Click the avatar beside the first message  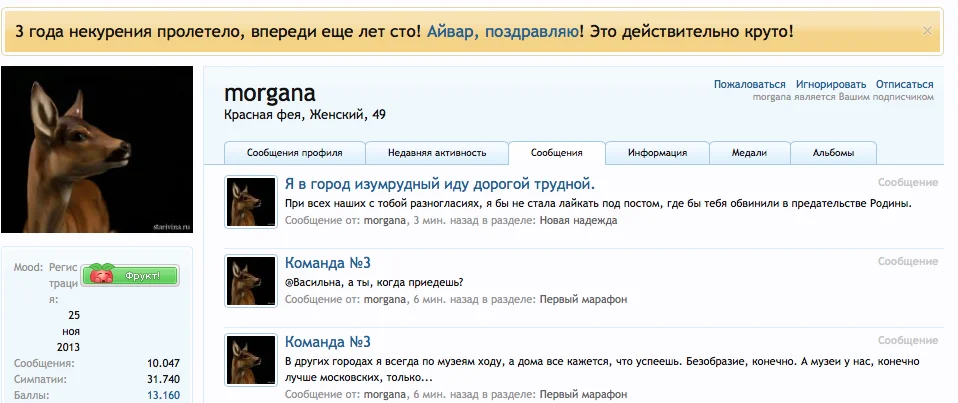click(x=251, y=202)
